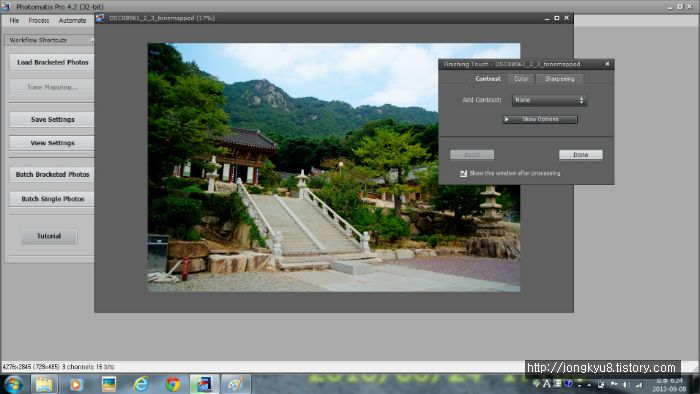Open the Windows Start menu
Image resolution: width=700 pixels, height=394 pixels.
pyautogui.click(x=13, y=384)
